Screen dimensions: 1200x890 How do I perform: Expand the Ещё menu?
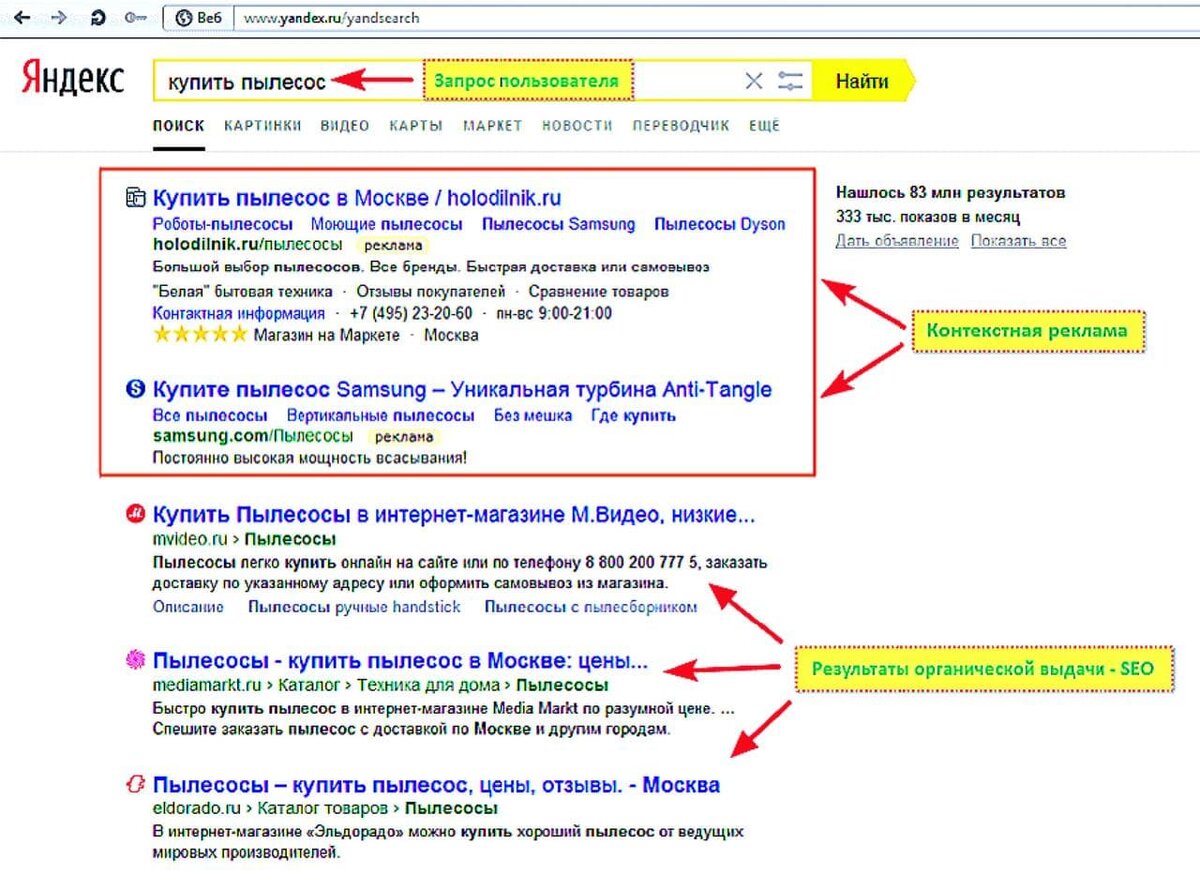(764, 126)
